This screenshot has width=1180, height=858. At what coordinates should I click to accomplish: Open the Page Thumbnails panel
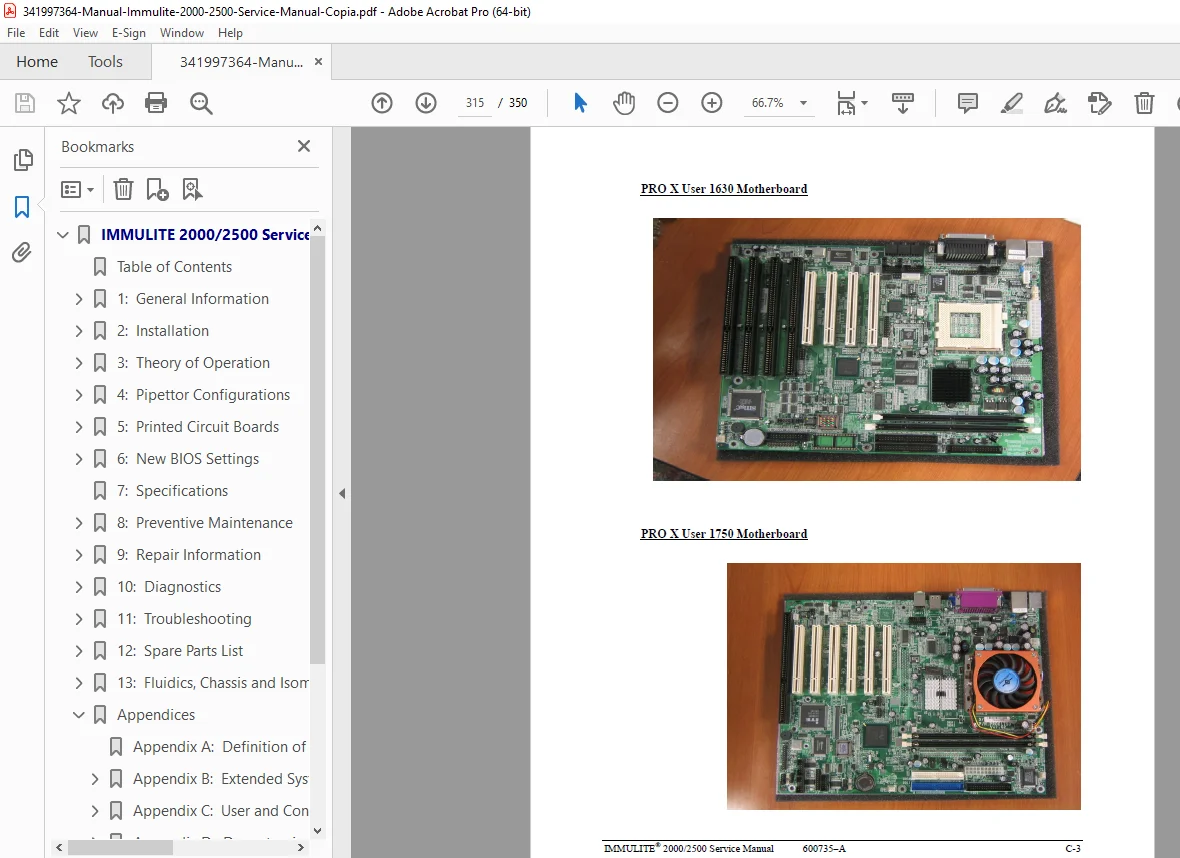click(23, 160)
